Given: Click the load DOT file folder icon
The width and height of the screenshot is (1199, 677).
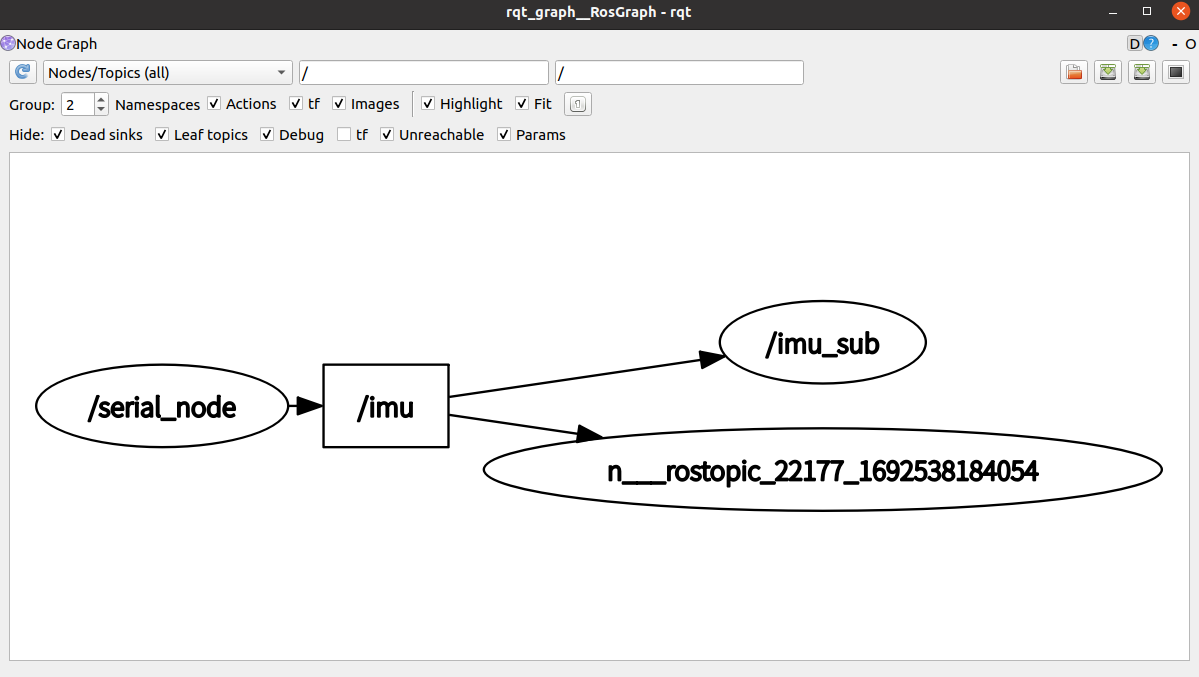Looking at the screenshot, I should point(1074,72).
